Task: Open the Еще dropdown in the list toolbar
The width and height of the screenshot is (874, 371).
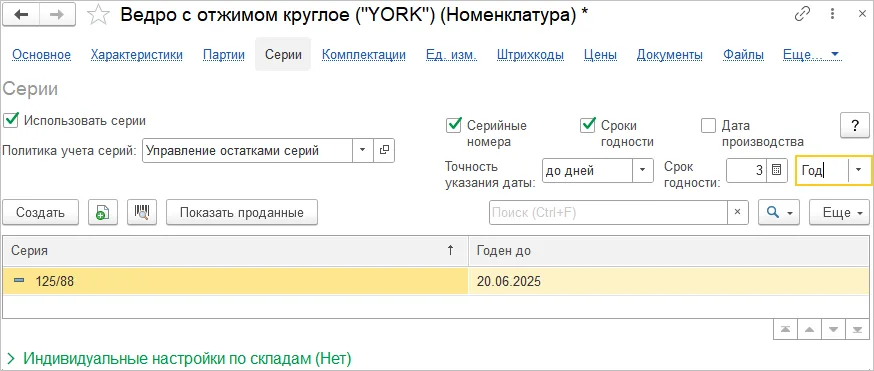Action: (839, 213)
